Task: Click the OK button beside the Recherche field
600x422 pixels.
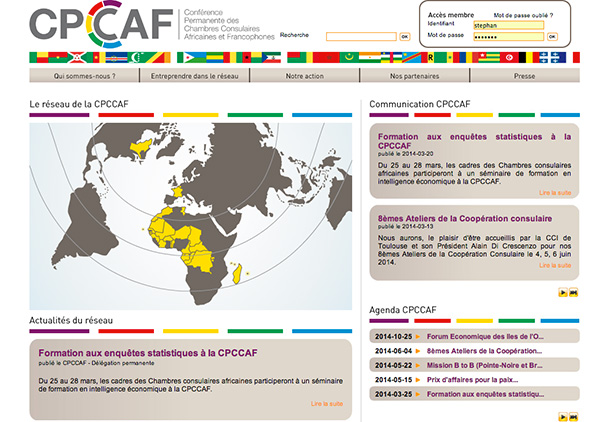Action: (404, 37)
